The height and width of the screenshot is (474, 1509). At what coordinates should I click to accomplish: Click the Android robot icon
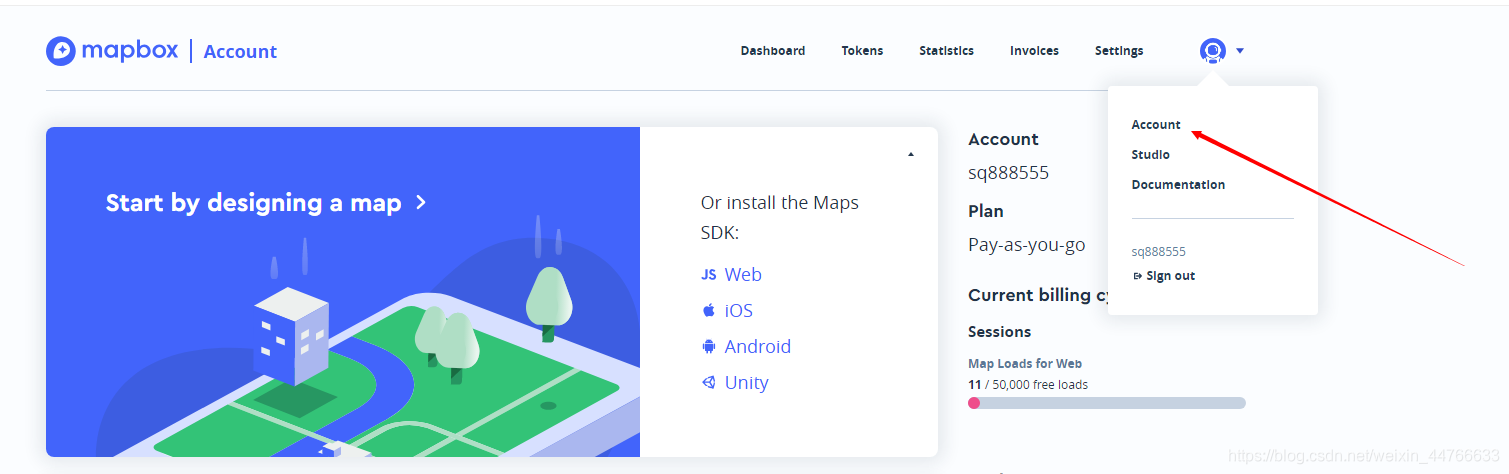coord(708,347)
